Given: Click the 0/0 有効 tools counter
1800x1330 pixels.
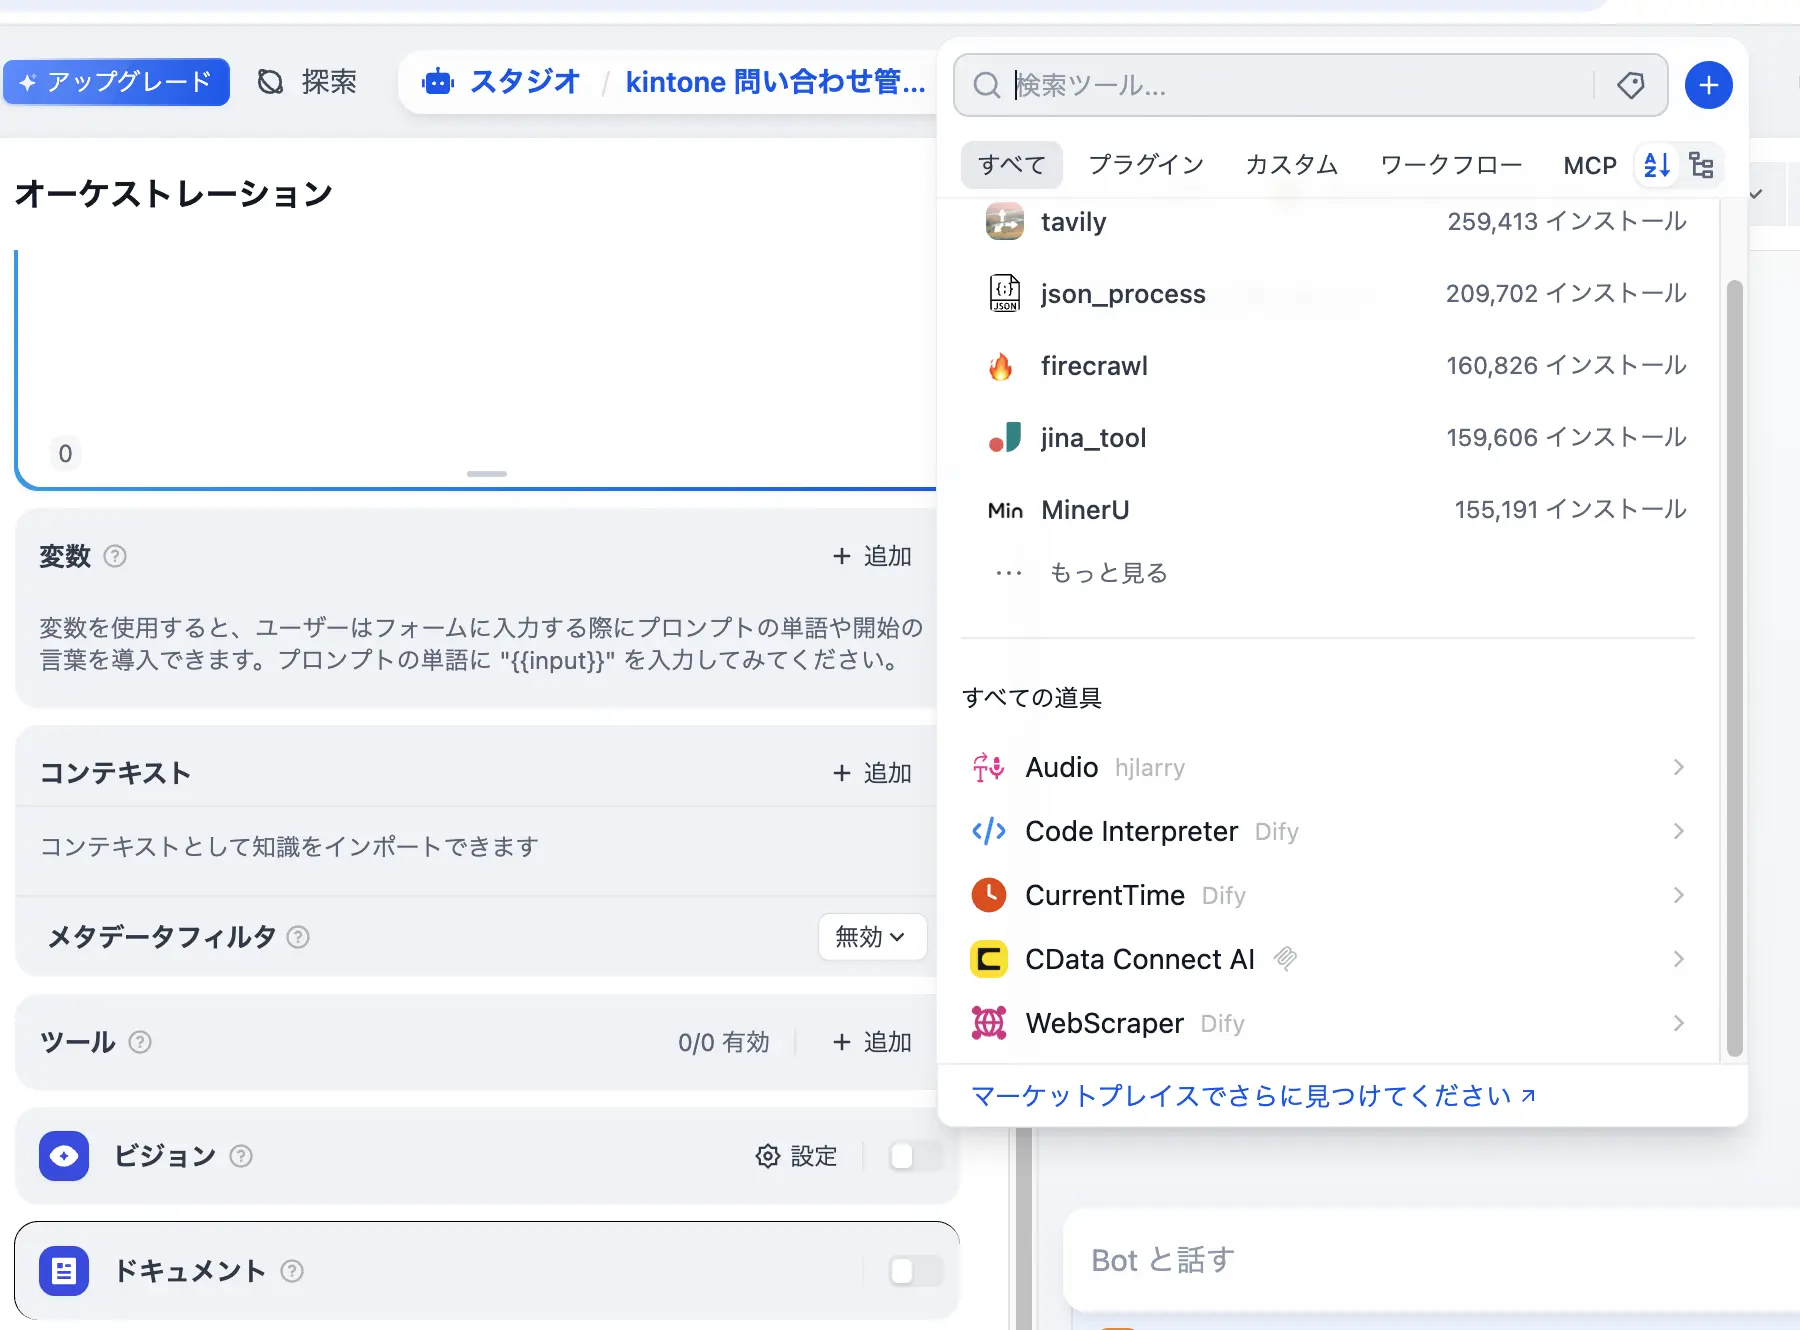Looking at the screenshot, I should point(724,1042).
